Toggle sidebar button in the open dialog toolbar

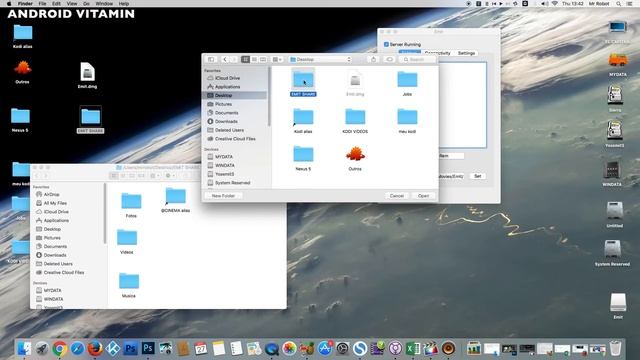coord(211,60)
